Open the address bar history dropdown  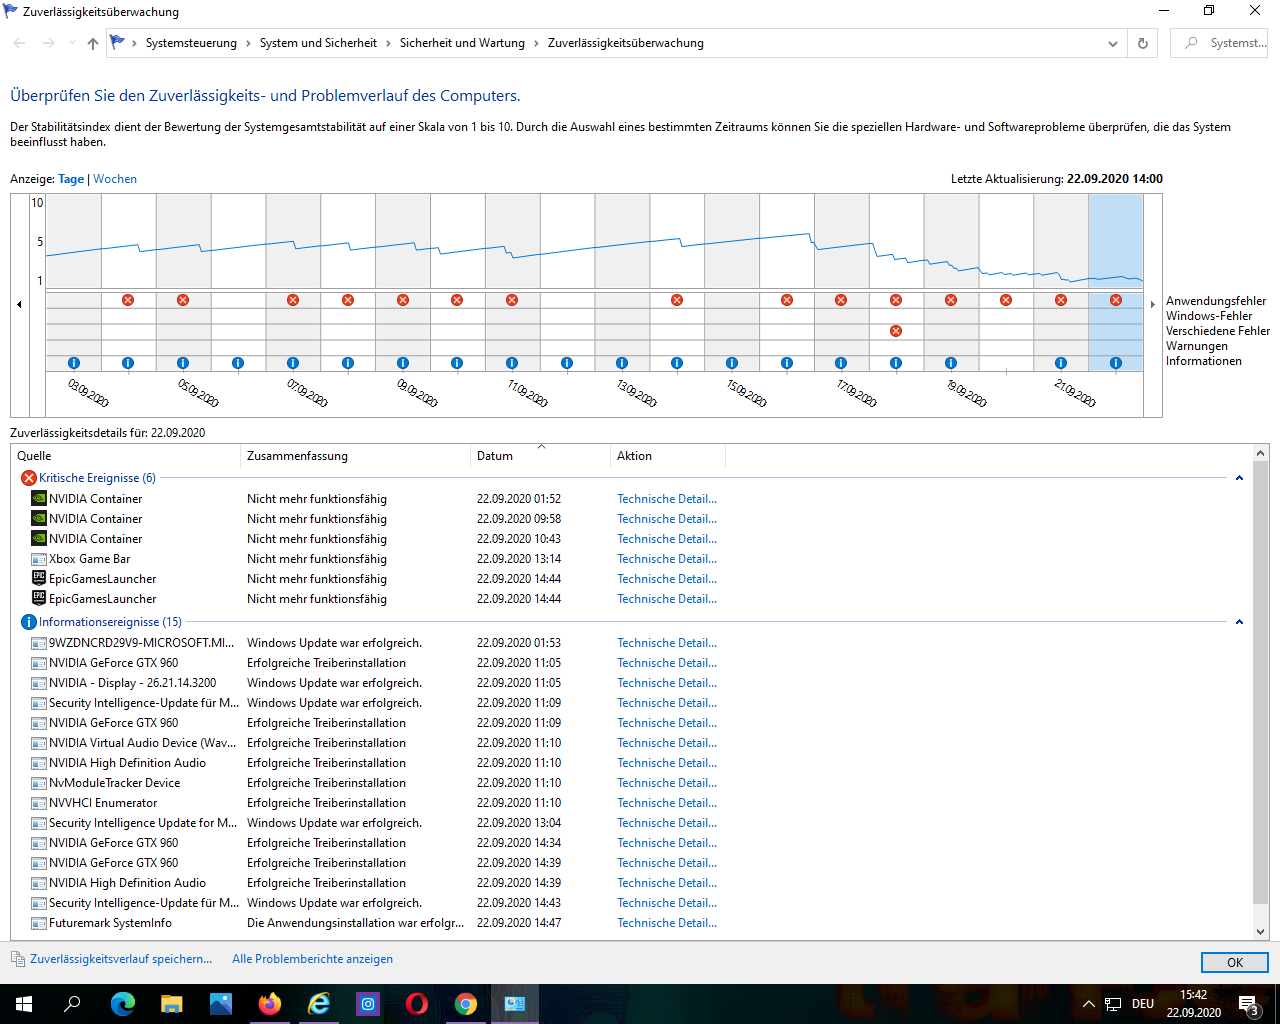(1113, 43)
